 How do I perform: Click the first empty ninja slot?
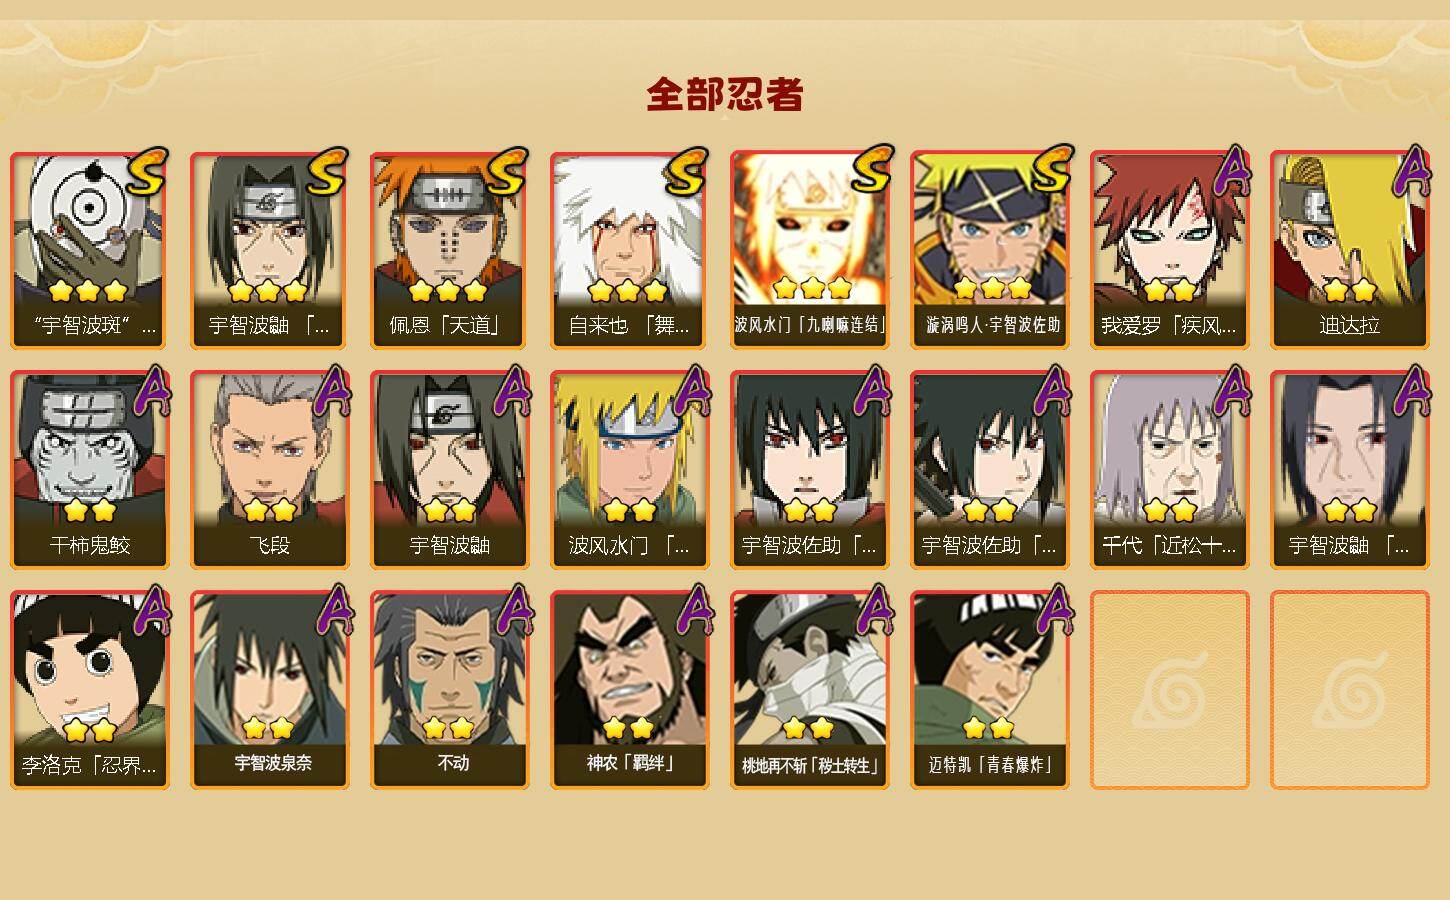[x=1169, y=690]
